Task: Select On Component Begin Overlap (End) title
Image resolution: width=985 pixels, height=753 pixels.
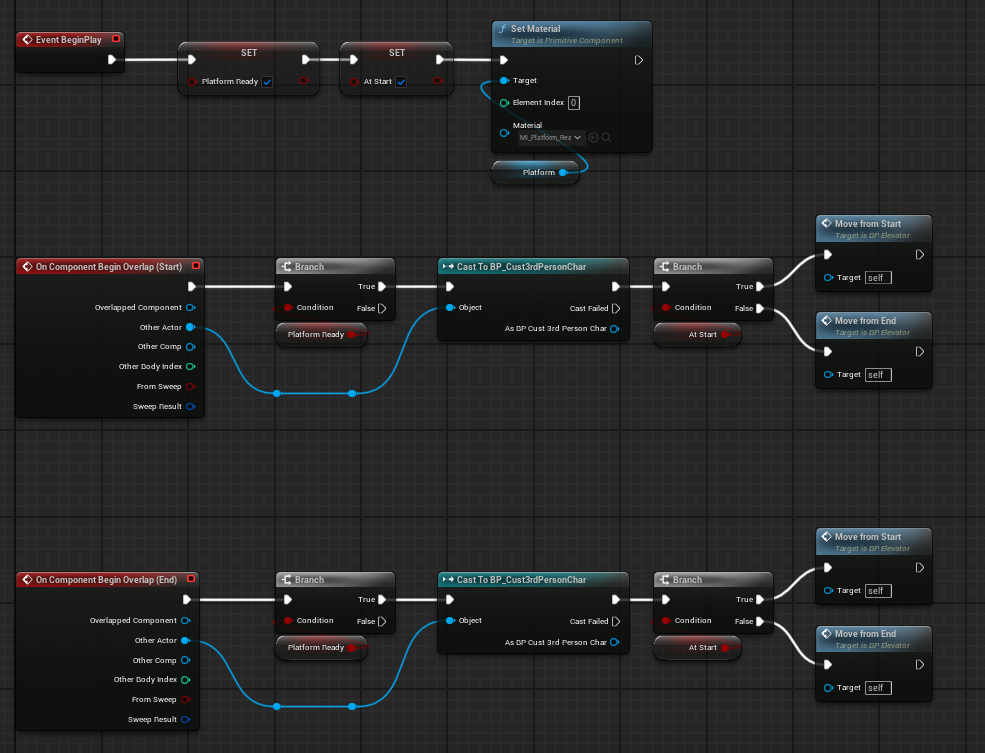Action: point(106,580)
